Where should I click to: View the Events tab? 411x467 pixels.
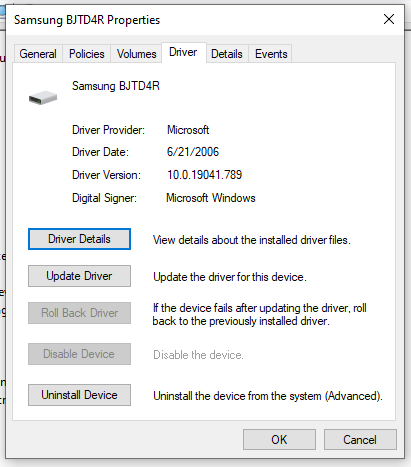pyautogui.click(x=271, y=54)
